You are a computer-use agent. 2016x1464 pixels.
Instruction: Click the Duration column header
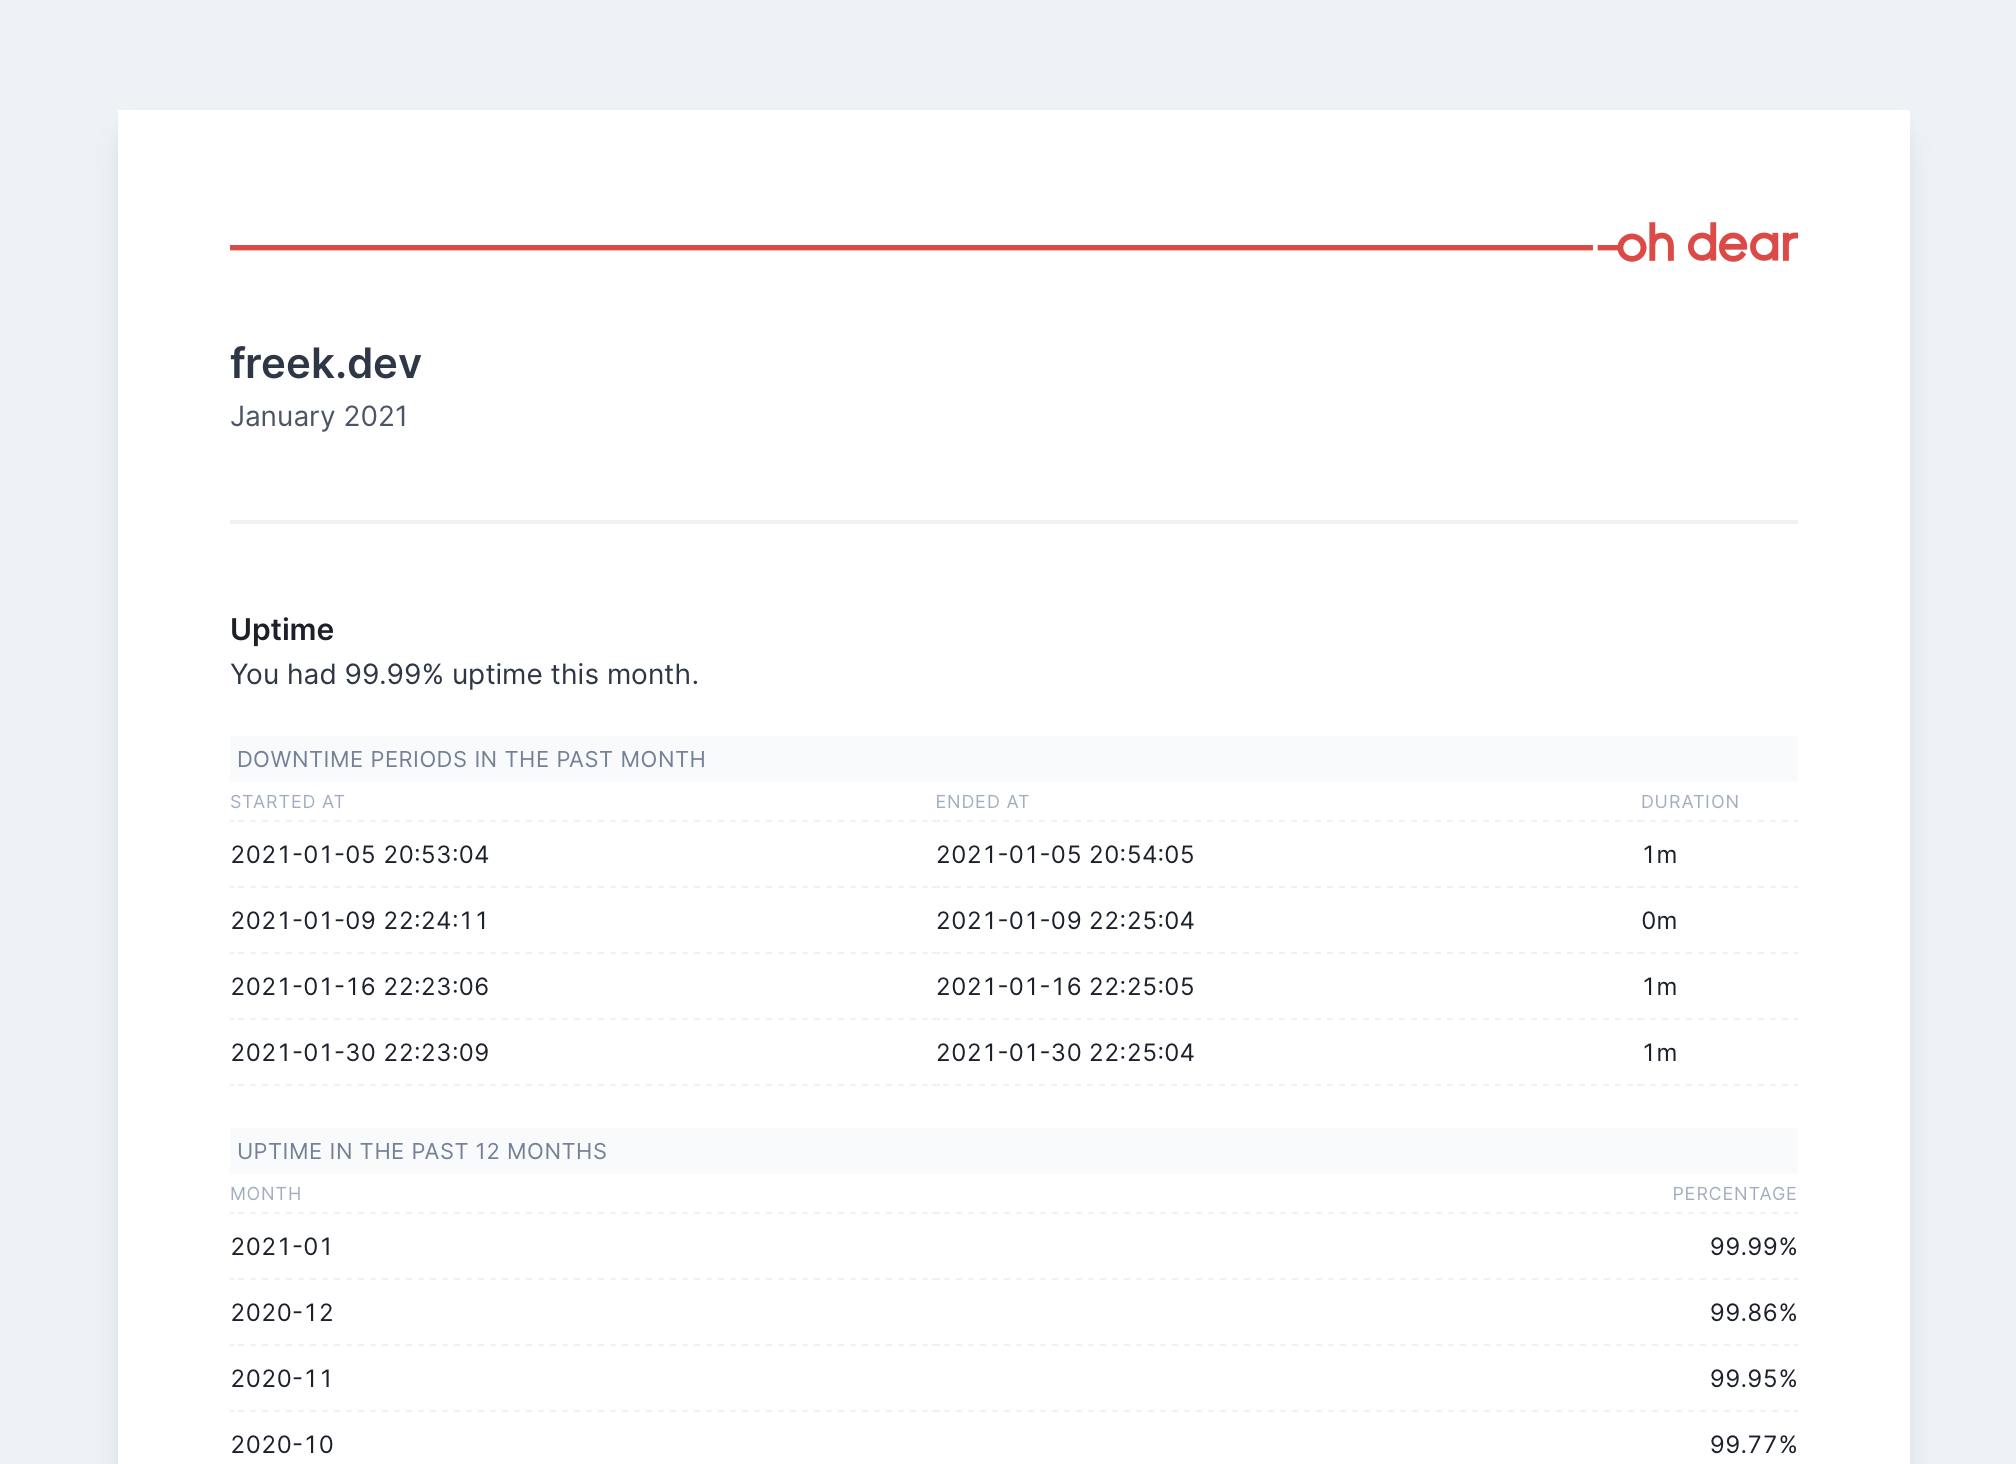pyautogui.click(x=1689, y=802)
